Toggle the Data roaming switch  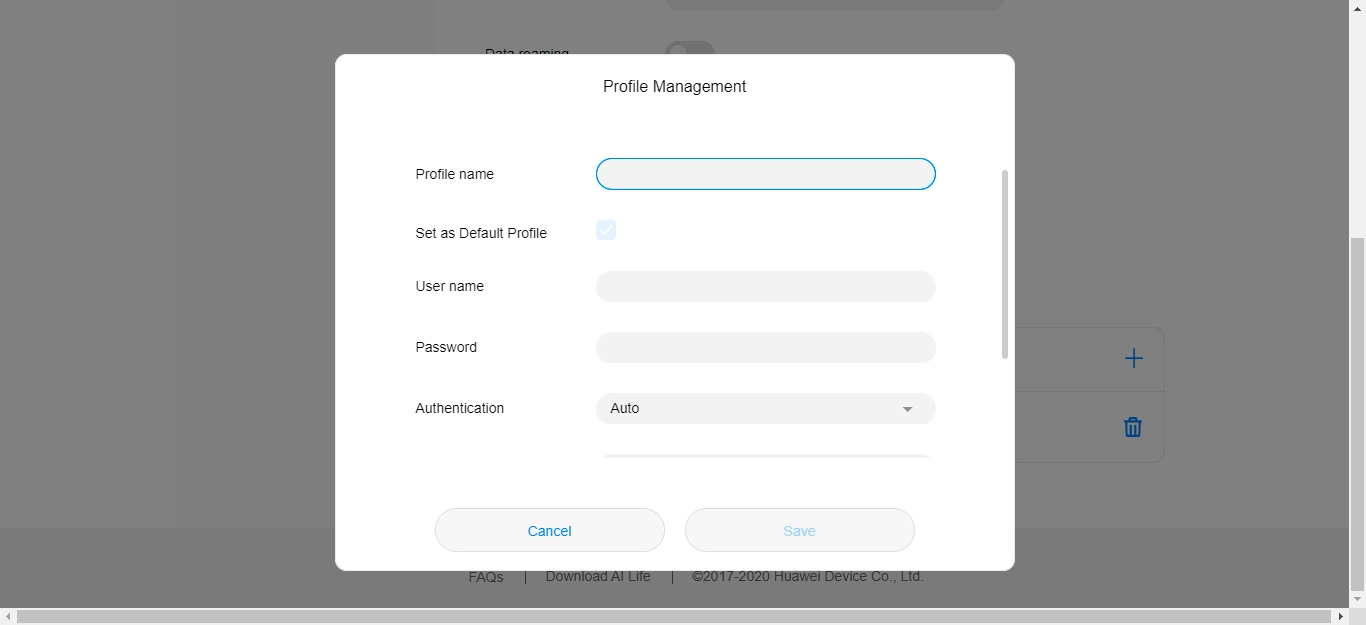point(690,50)
